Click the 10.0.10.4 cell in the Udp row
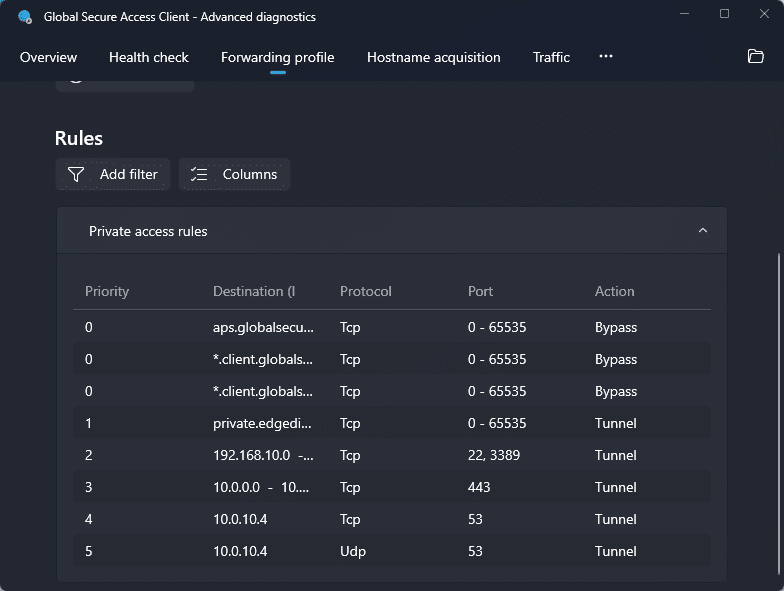The width and height of the screenshot is (784, 591). point(240,552)
